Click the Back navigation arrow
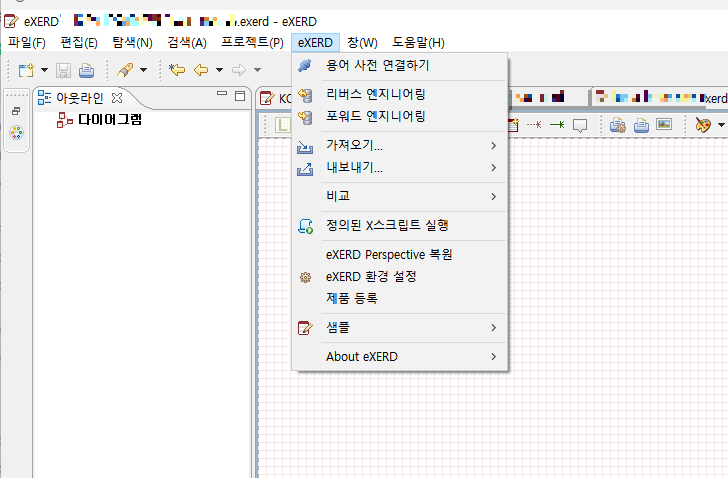Viewport: 728px width, 478px height. (x=201, y=70)
